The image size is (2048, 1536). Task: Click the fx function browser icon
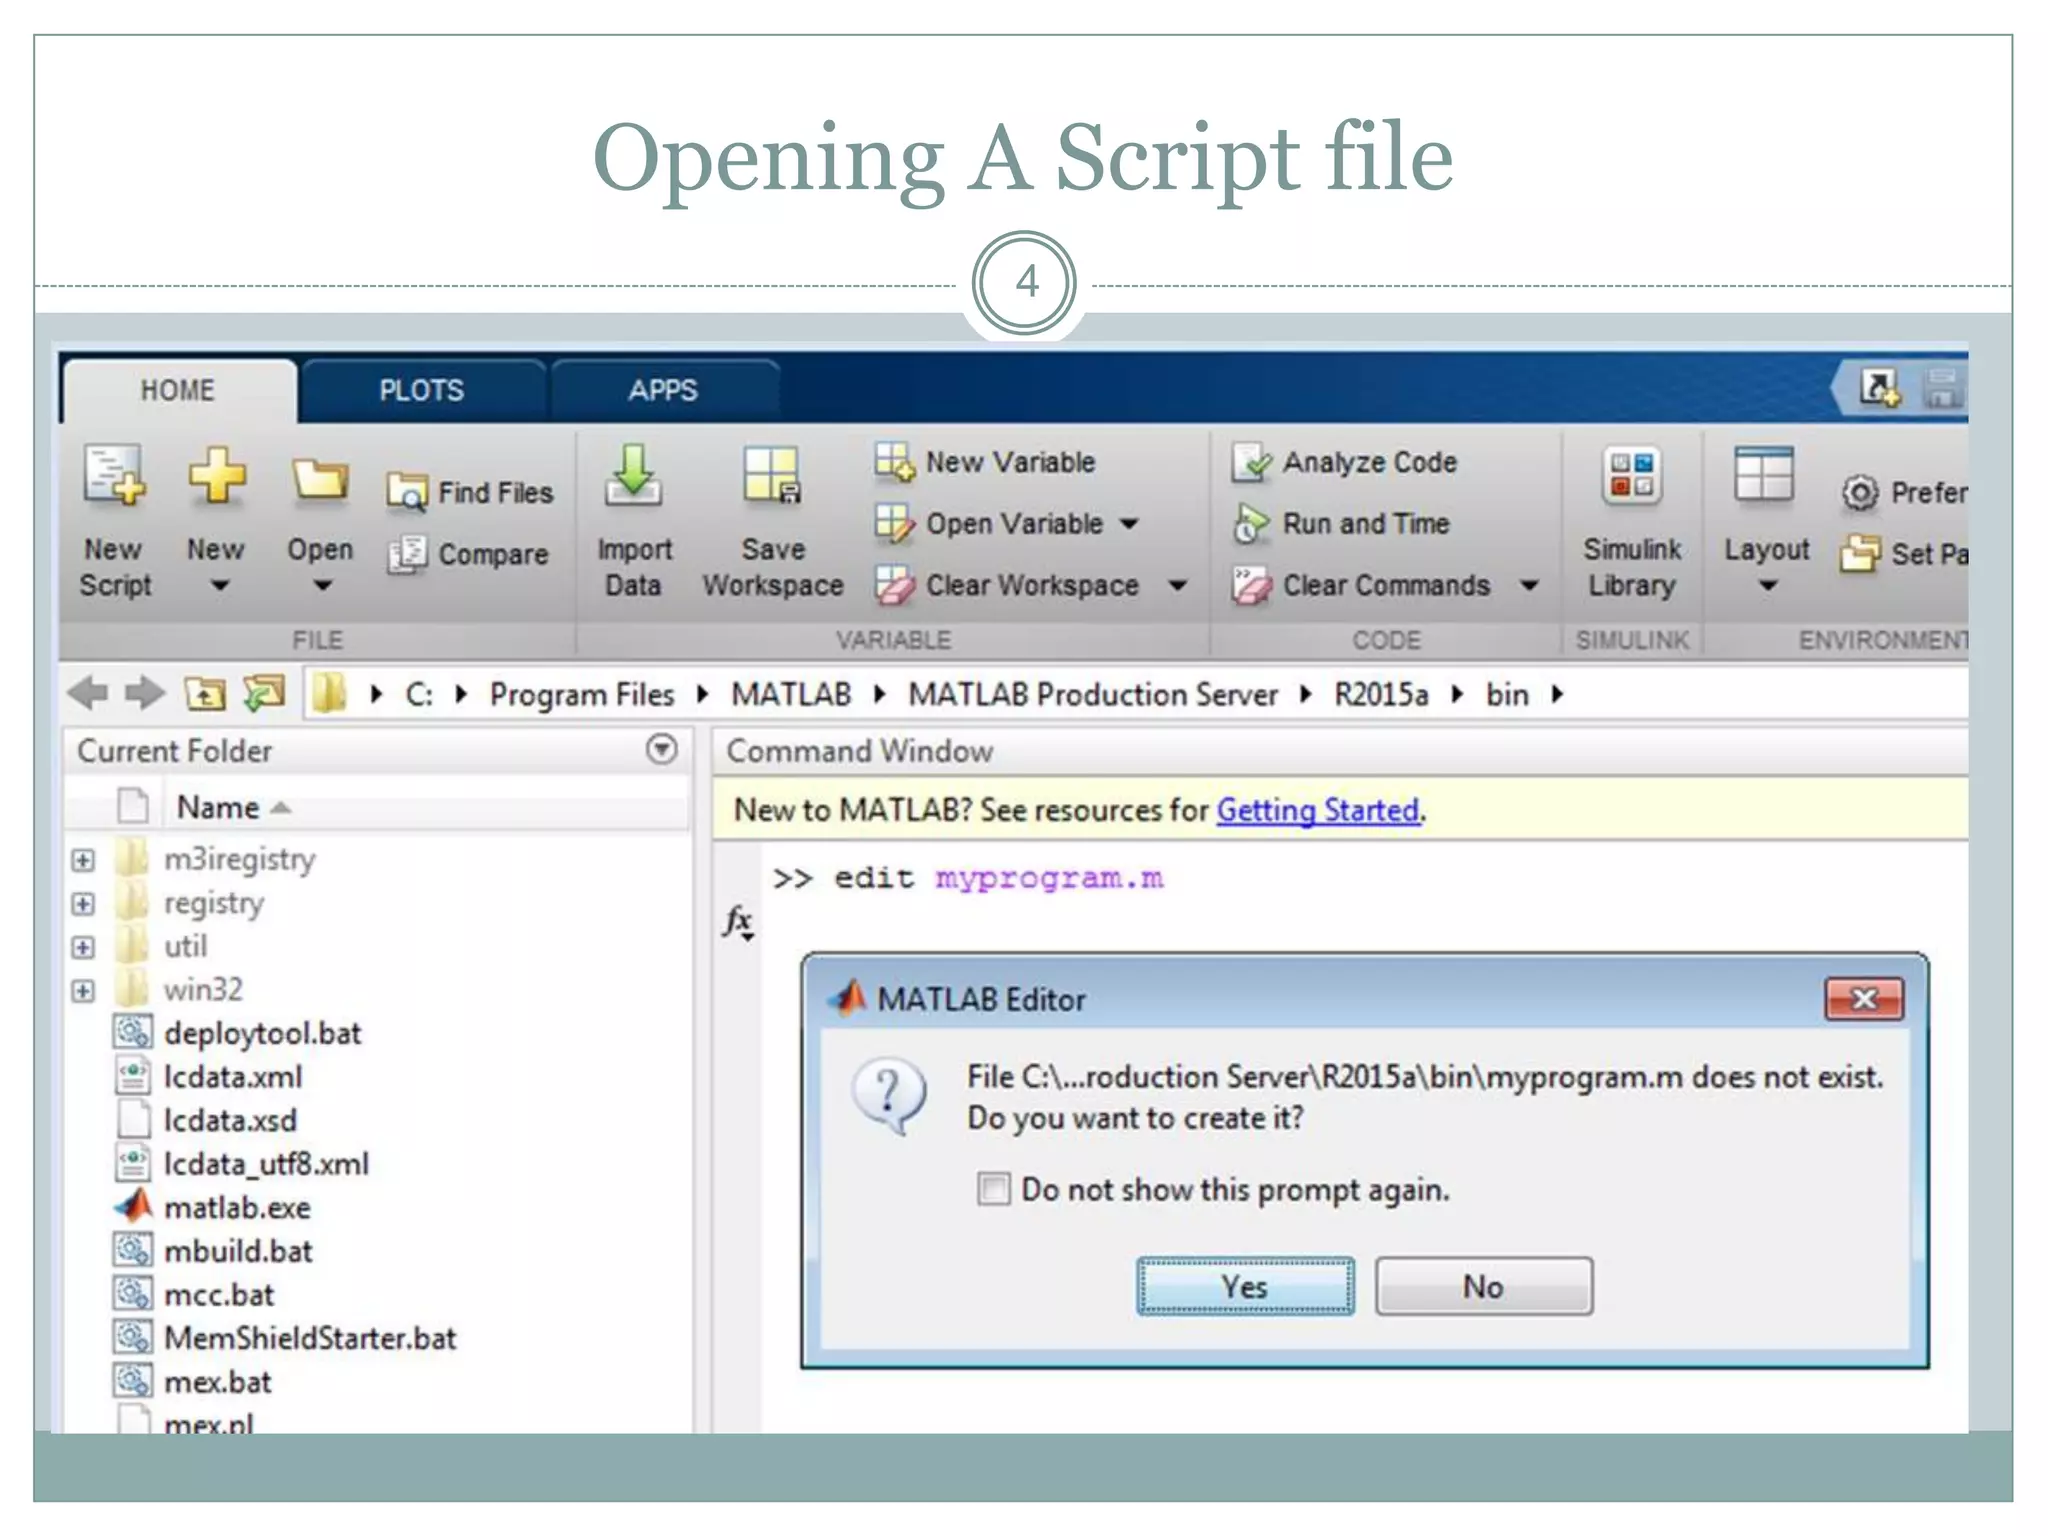[739, 921]
